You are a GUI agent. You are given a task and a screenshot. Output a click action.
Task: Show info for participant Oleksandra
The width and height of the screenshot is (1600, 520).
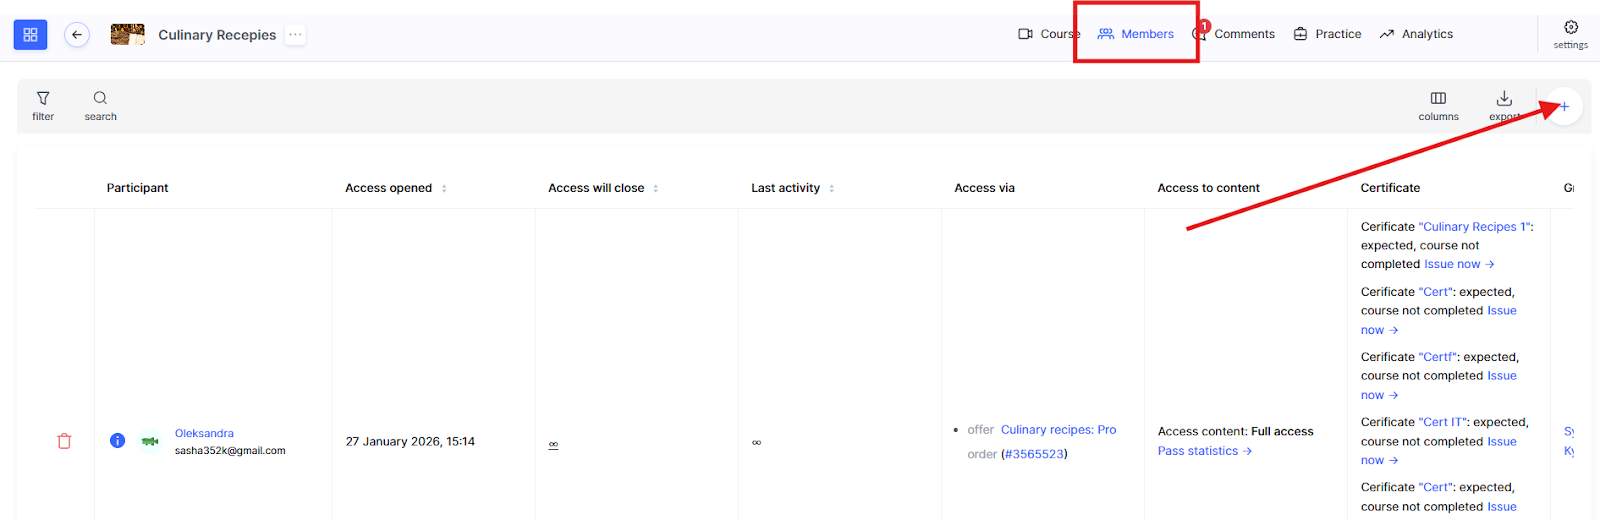click(118, 441)
